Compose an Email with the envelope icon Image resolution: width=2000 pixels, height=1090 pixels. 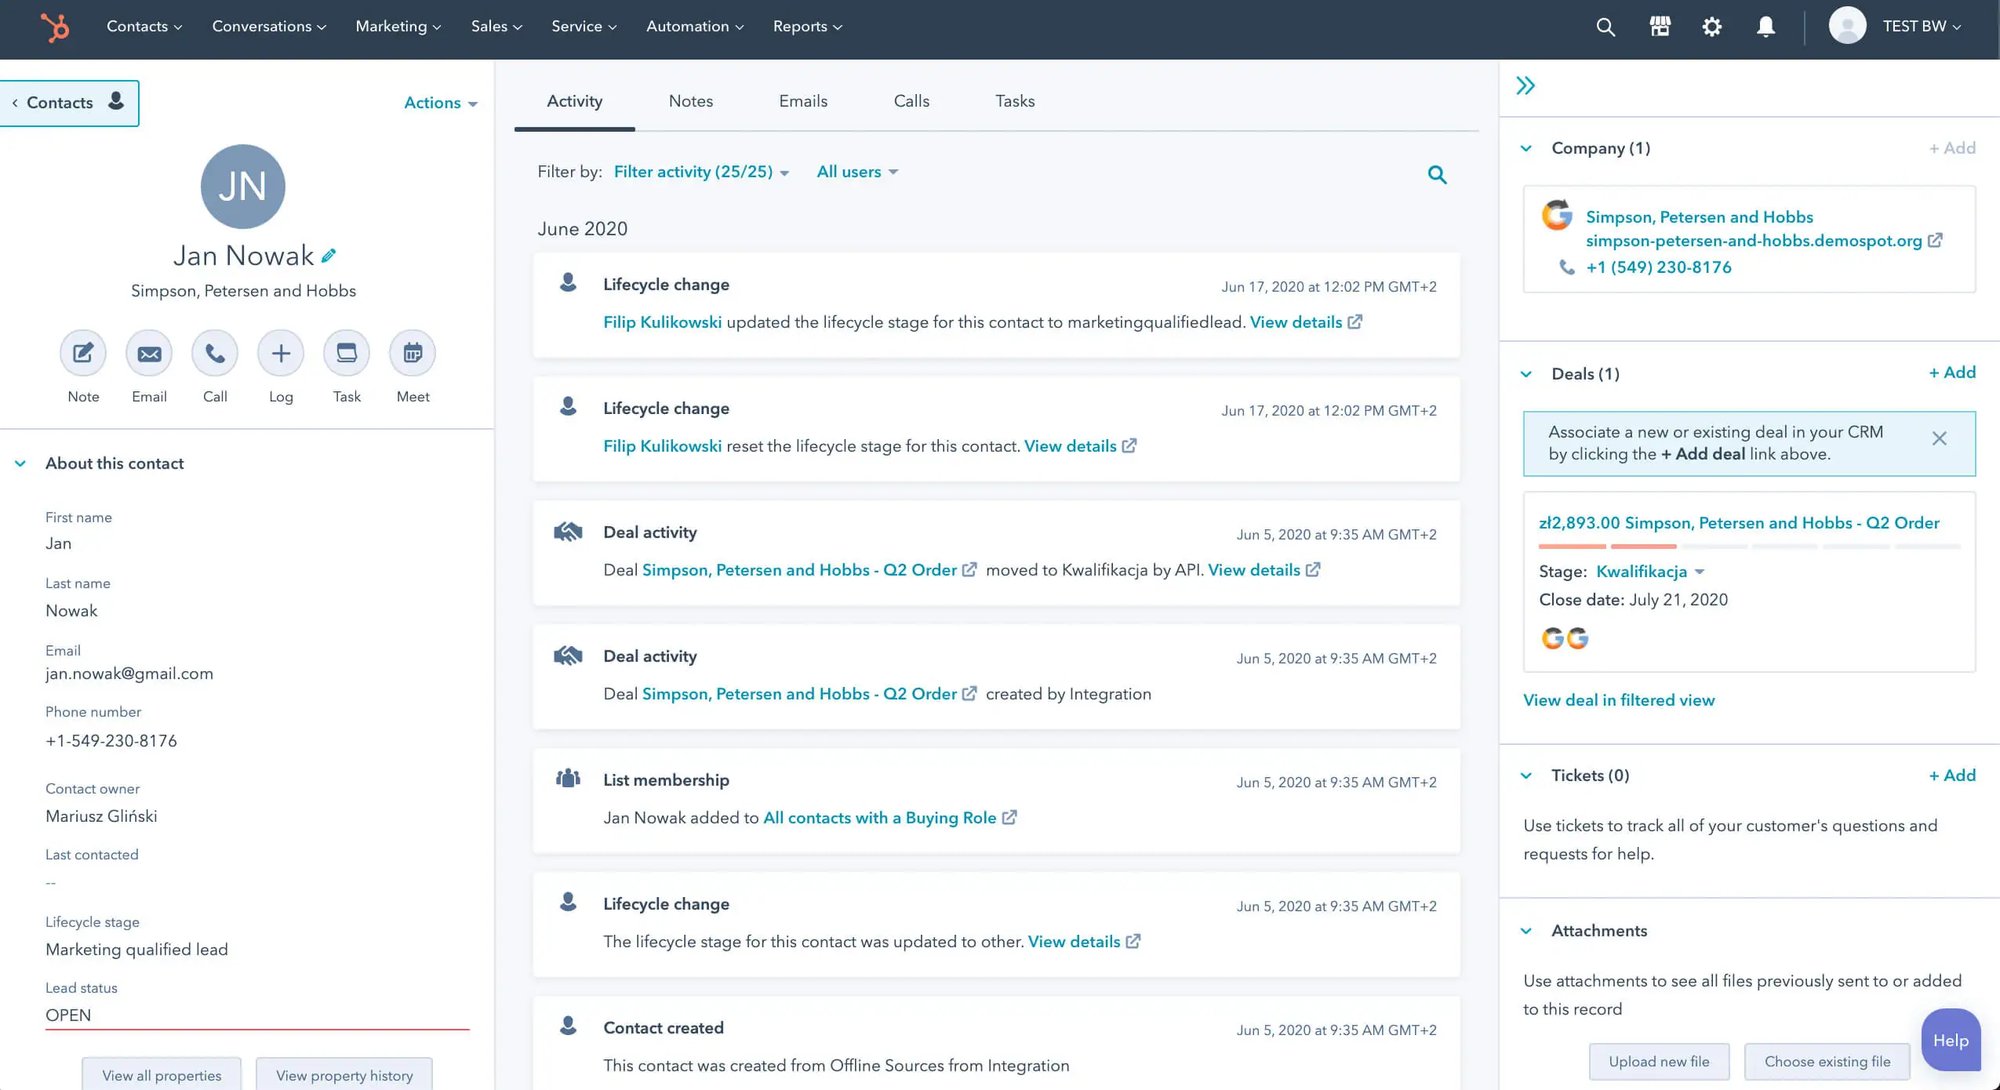149,353
